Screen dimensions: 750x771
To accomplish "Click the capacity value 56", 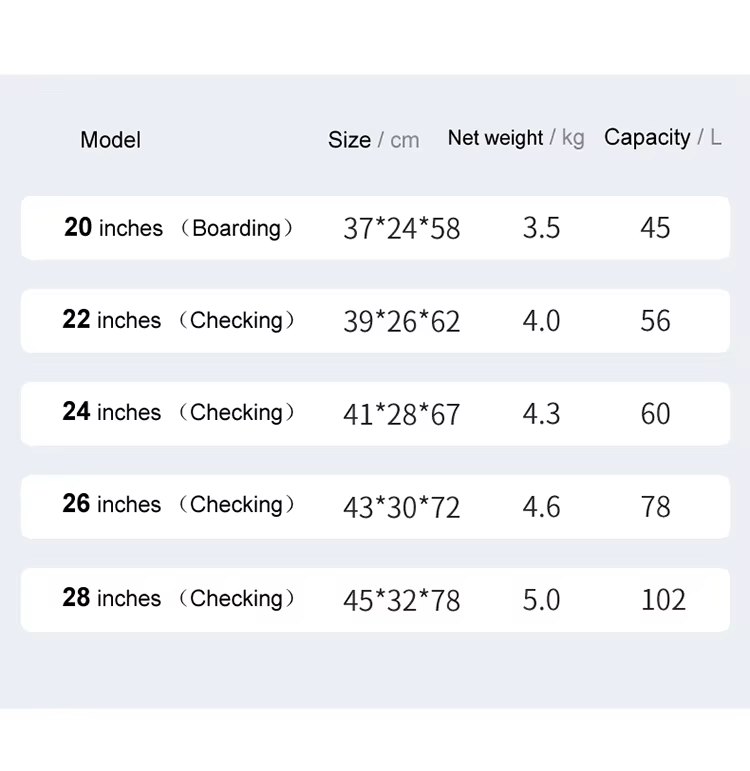I will tap(655, 321).
